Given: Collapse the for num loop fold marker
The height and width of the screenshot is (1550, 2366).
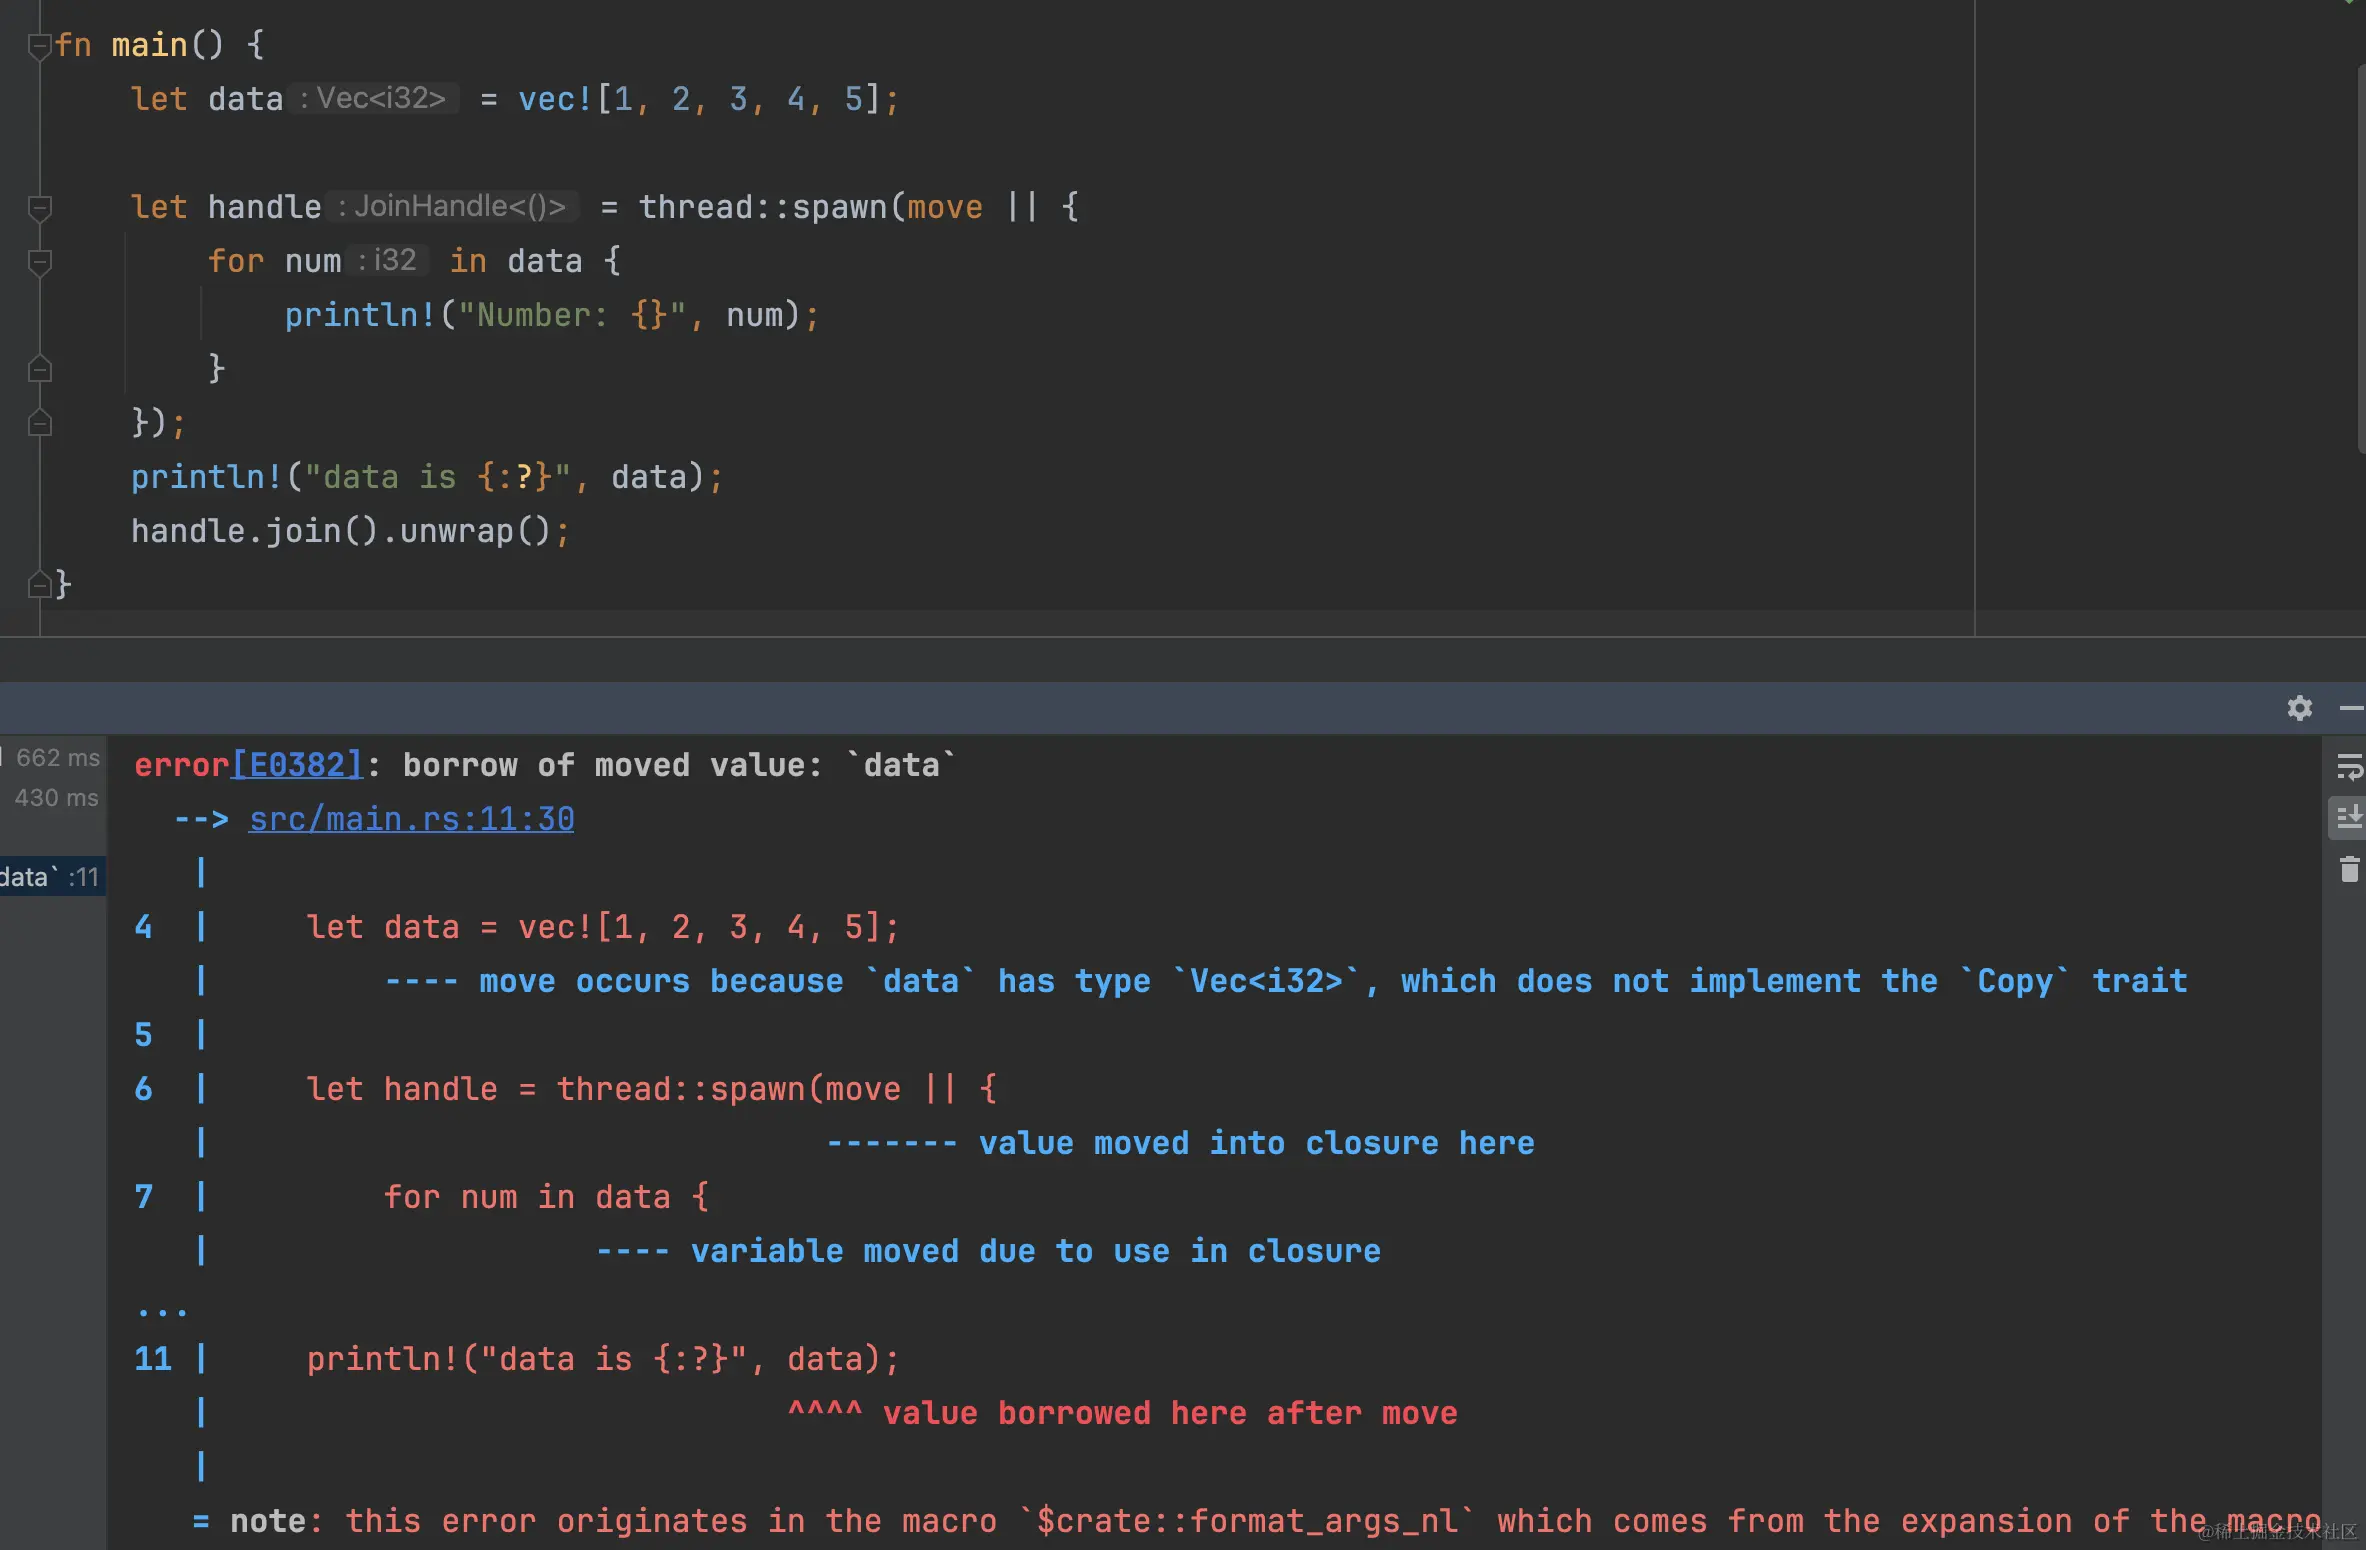Looking at the screenshot, I should point(39,262).
